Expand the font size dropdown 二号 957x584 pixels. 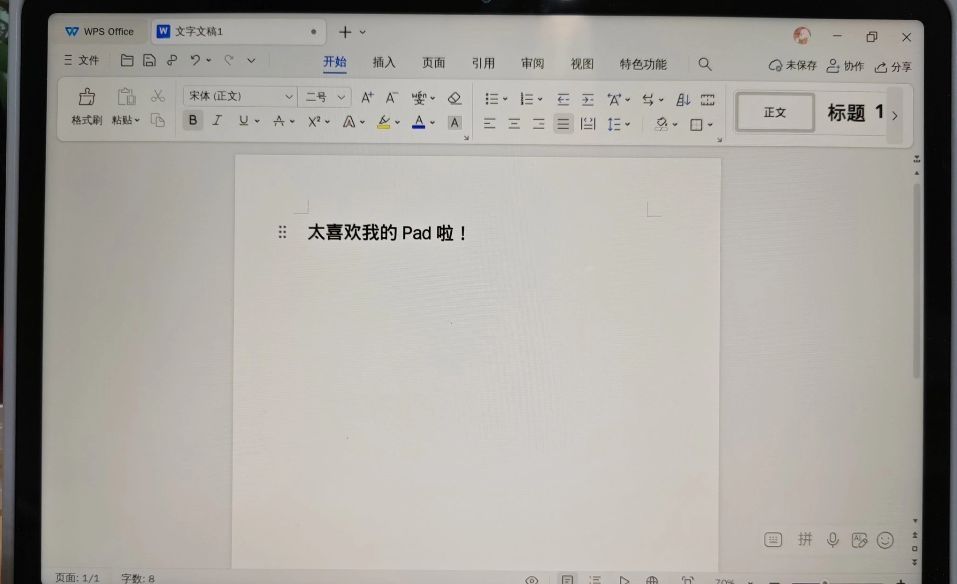[327, 97]
